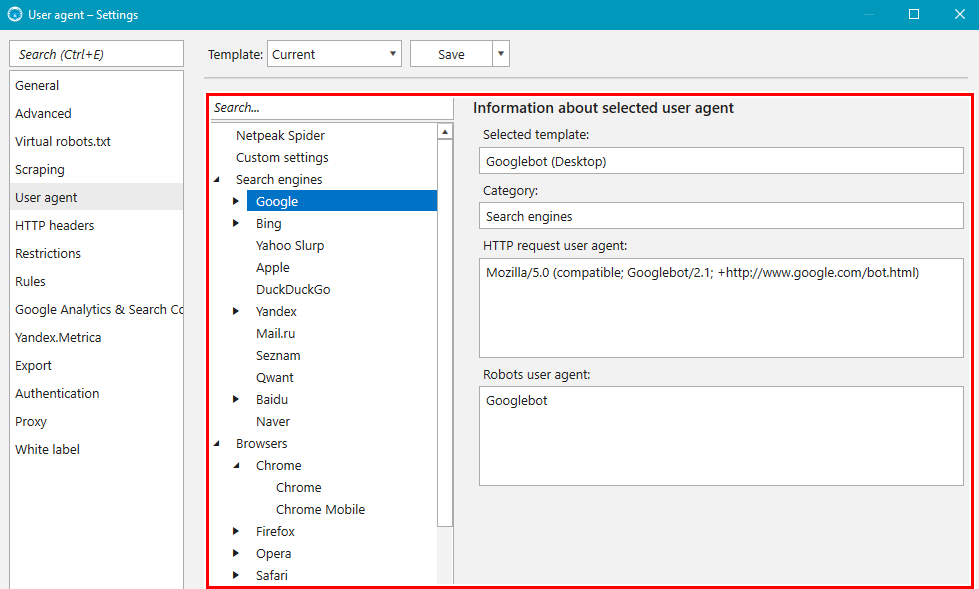Select Firefox in the user agent tree
This screenshot has width=979, height=589.
click(x=275, y=532)
